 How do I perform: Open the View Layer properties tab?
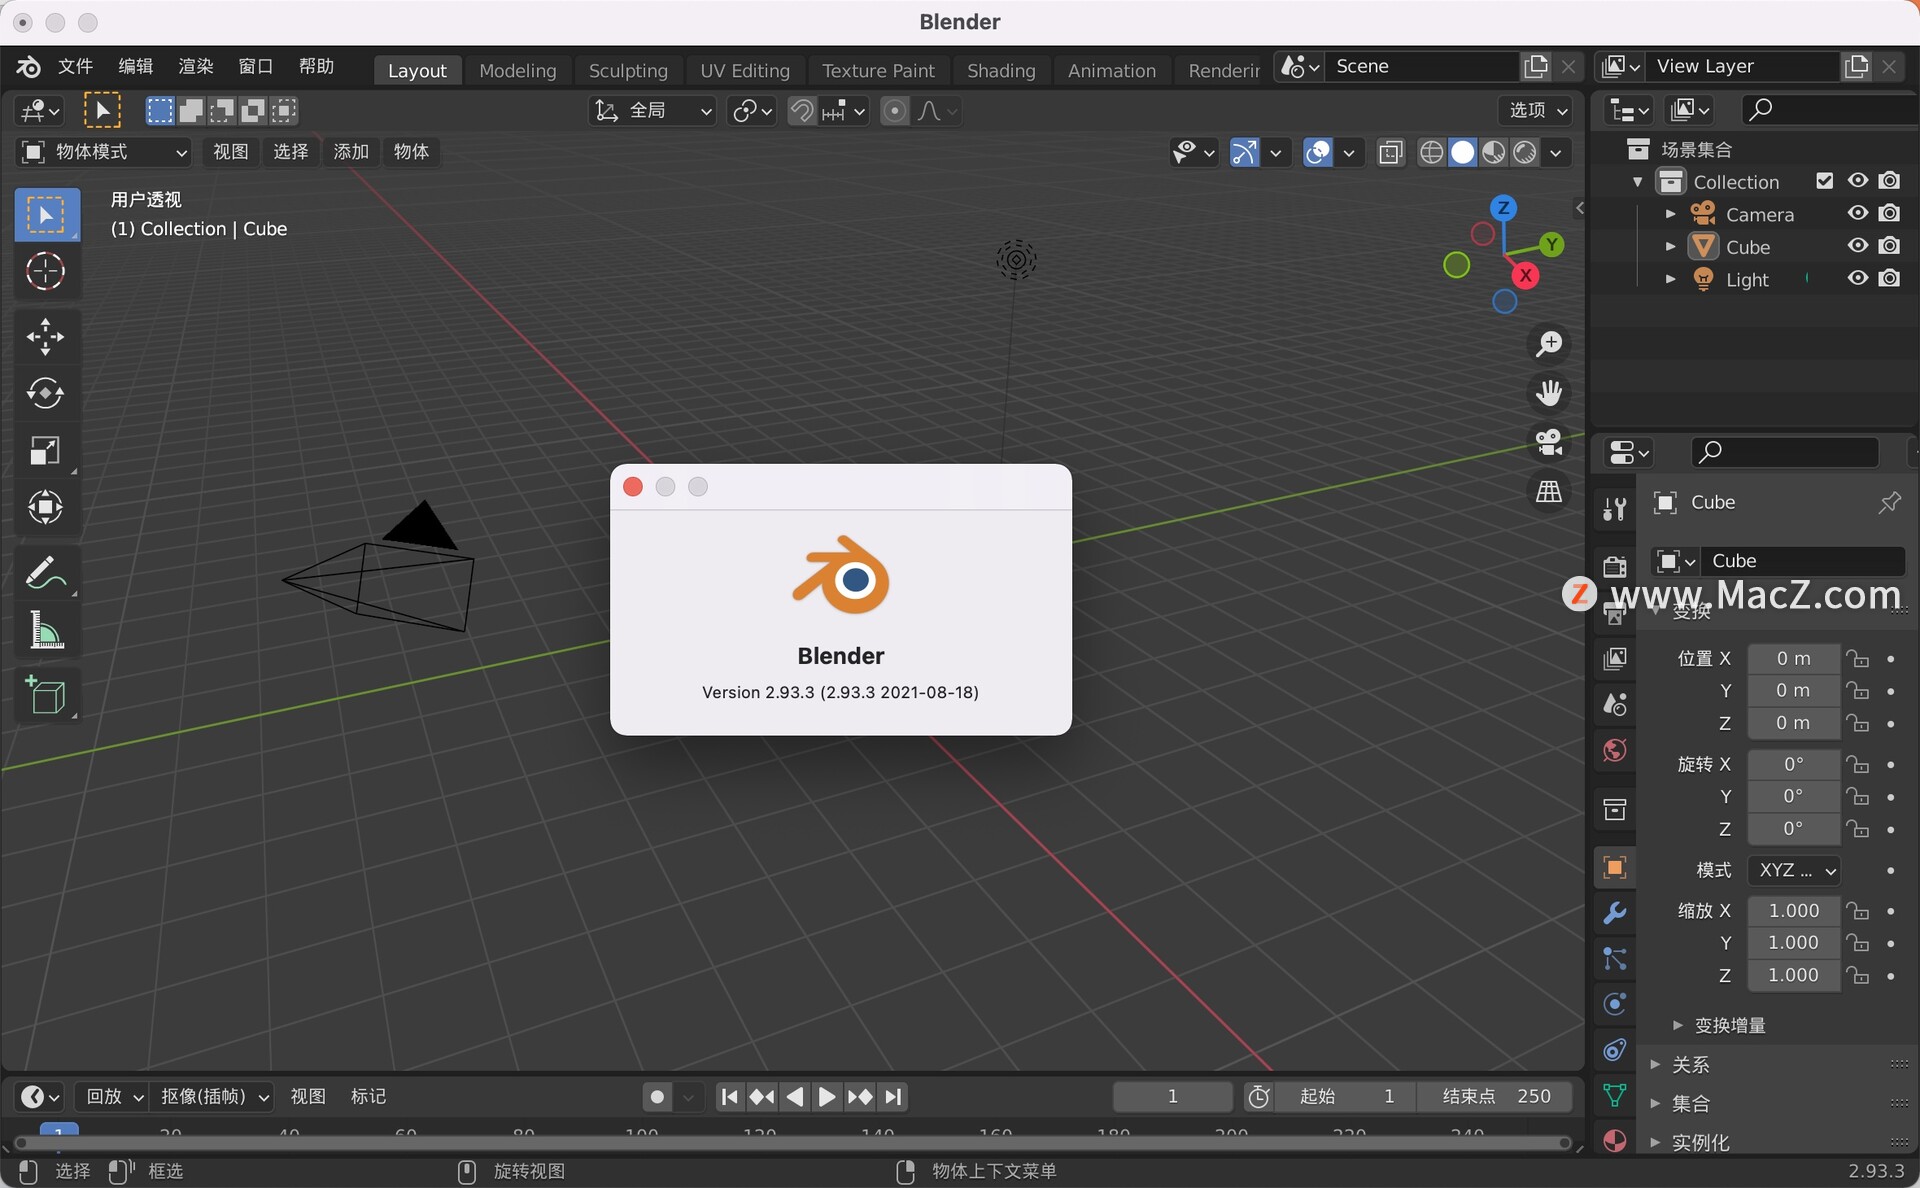(1614, 659)
